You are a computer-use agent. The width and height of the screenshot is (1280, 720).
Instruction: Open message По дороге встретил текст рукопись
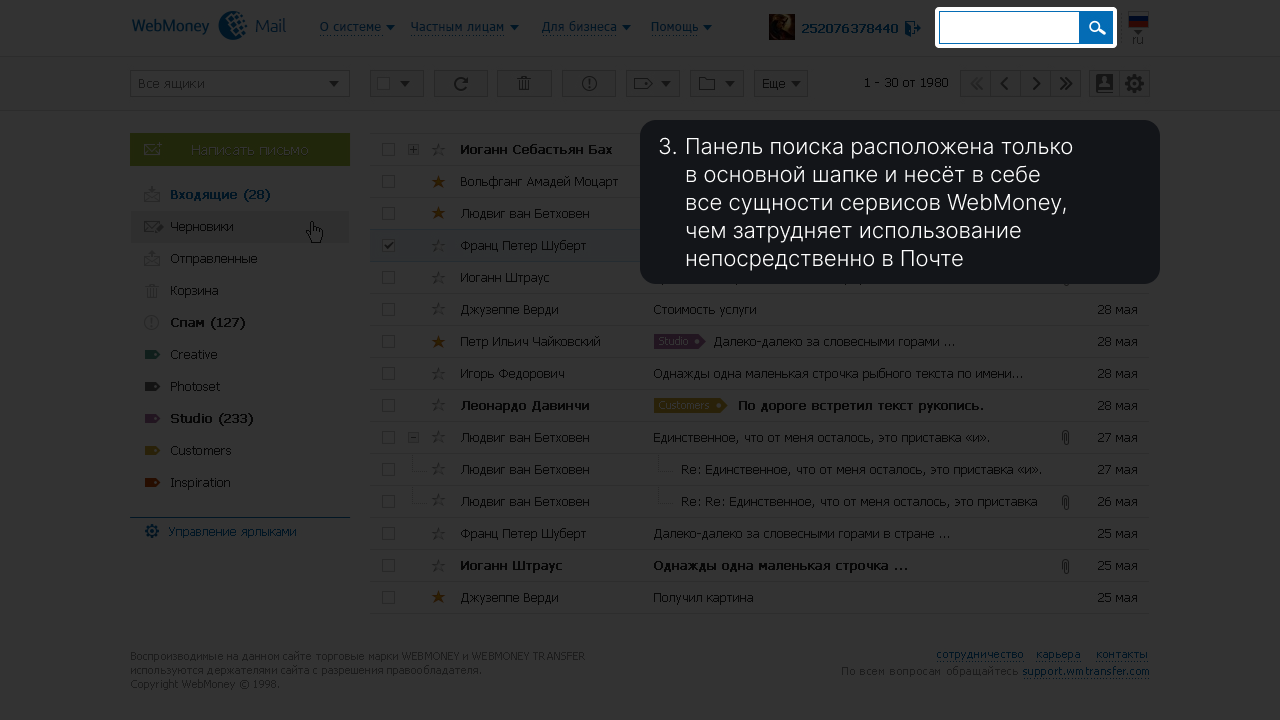point(861,405)
